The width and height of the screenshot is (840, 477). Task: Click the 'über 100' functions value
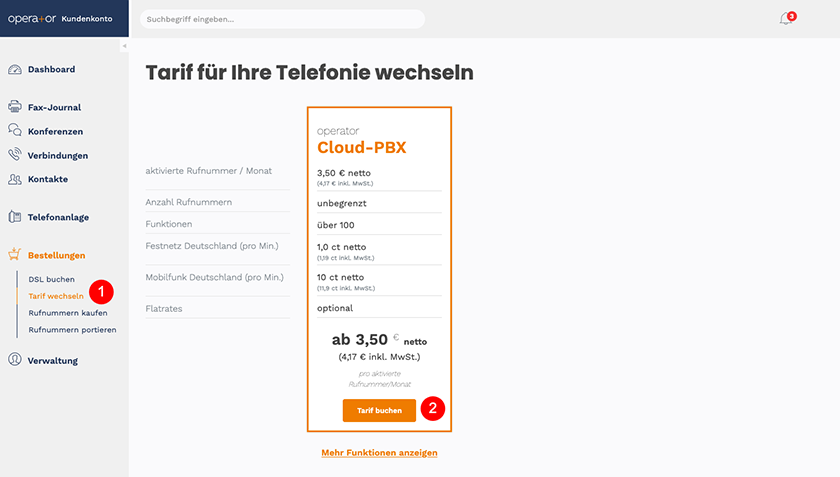coord(335,225)
